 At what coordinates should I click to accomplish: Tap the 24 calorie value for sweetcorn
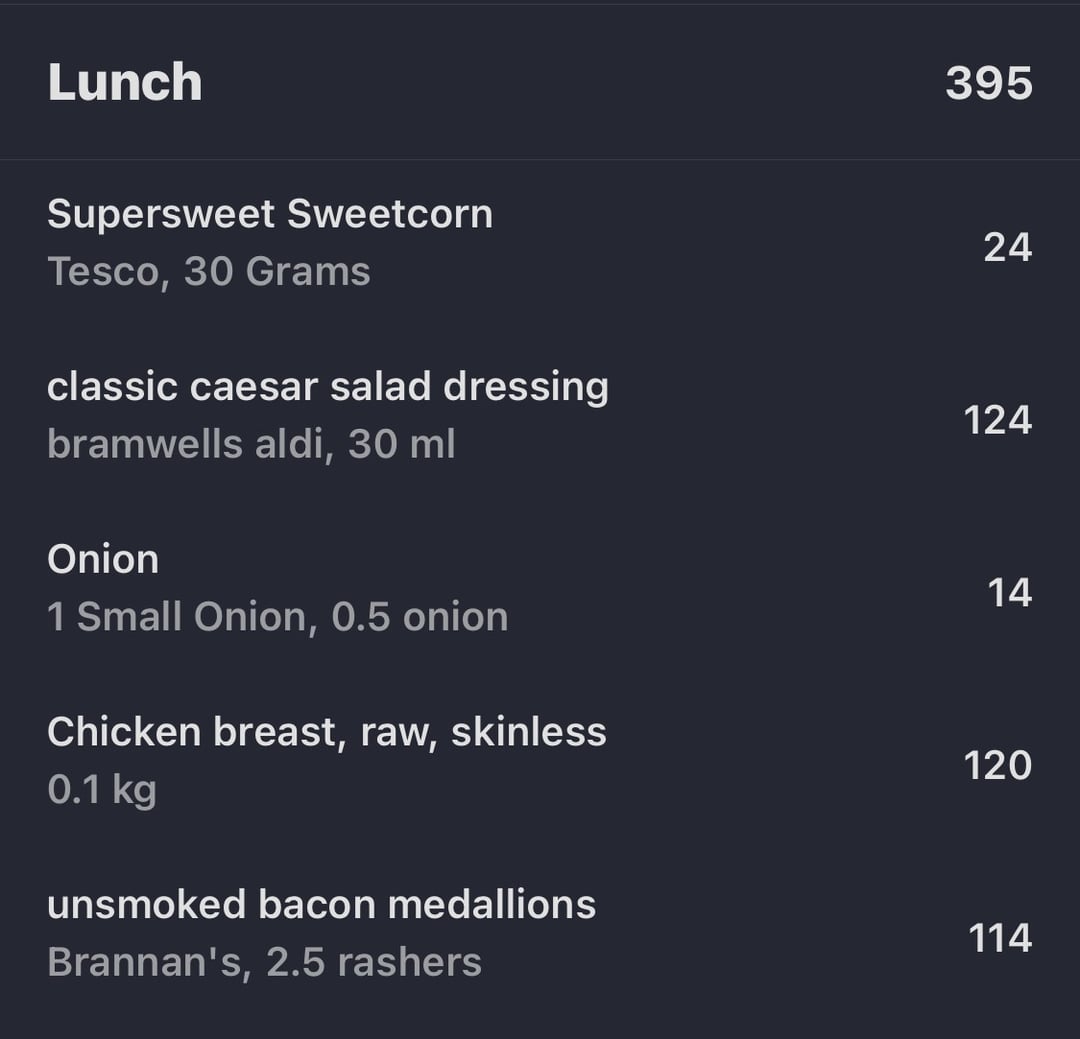click(1007, 247)
